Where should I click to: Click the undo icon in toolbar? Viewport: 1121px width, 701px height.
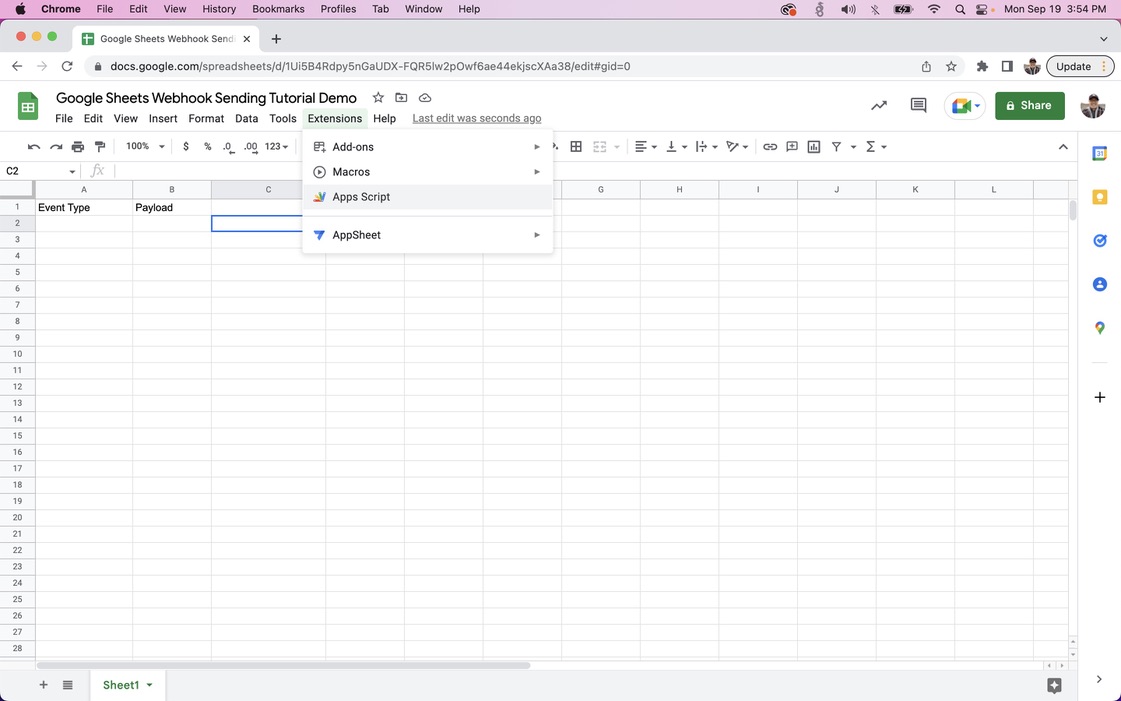tap(34, 146)
